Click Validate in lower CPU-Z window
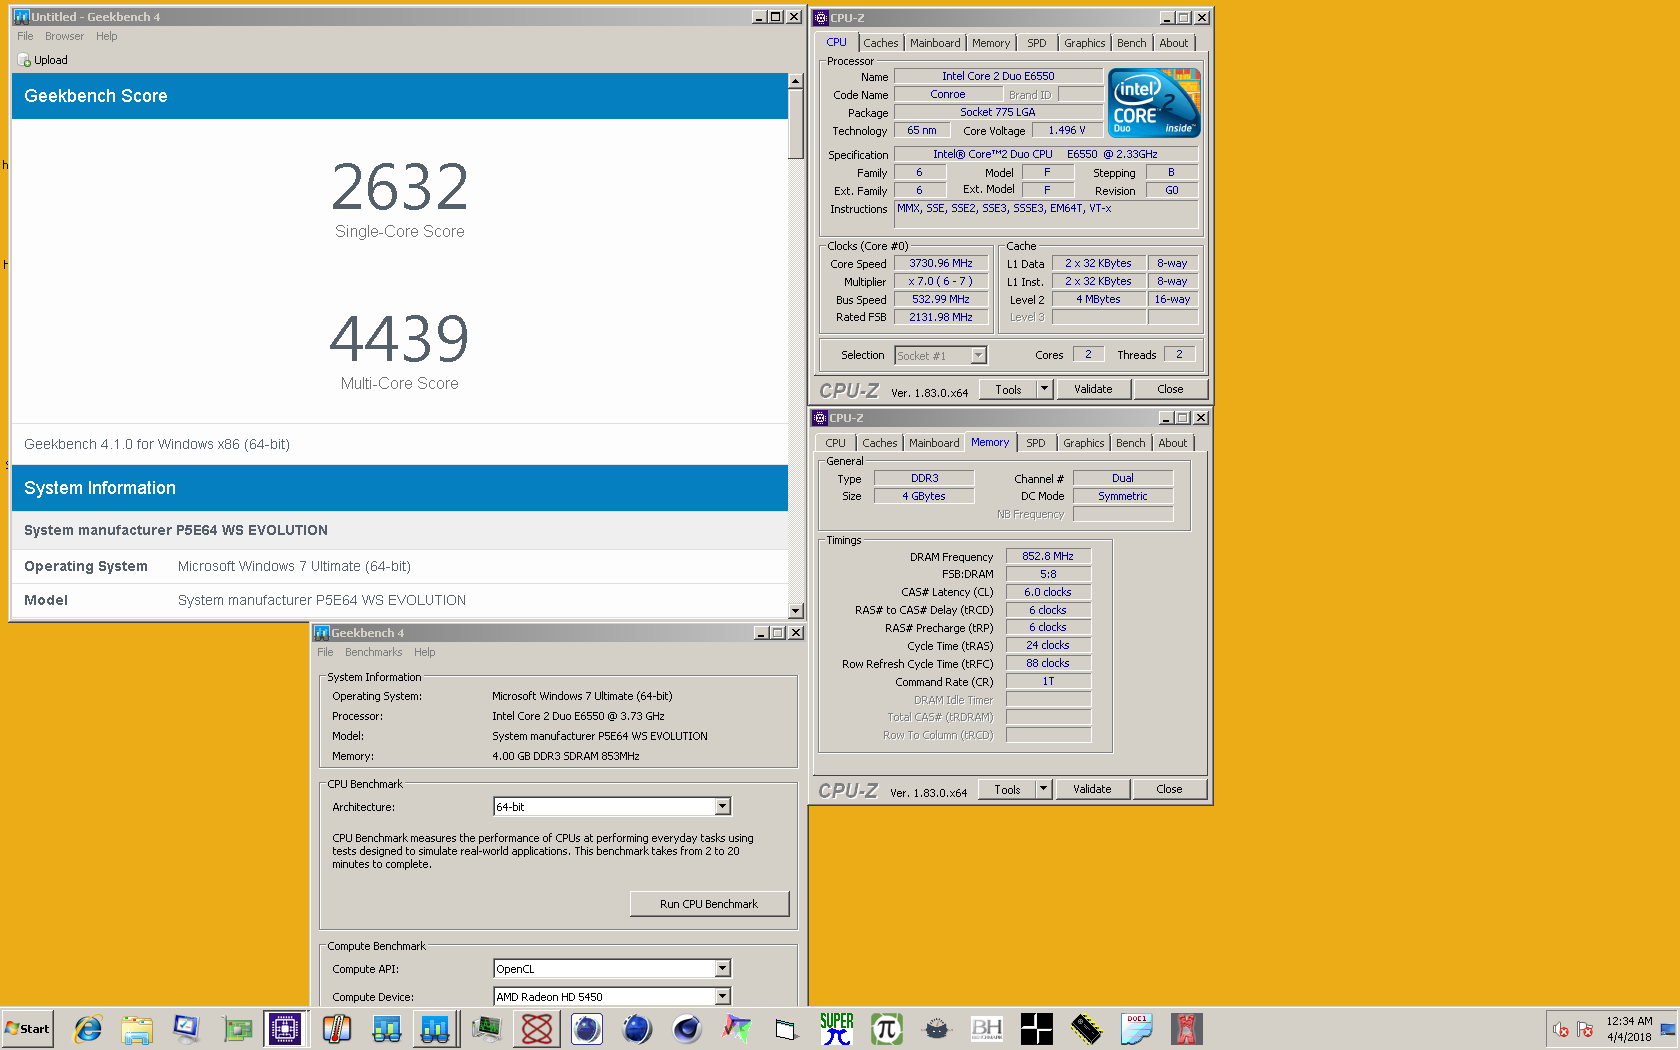The image size is (1680, 1050). click(x=1092, y=789)
